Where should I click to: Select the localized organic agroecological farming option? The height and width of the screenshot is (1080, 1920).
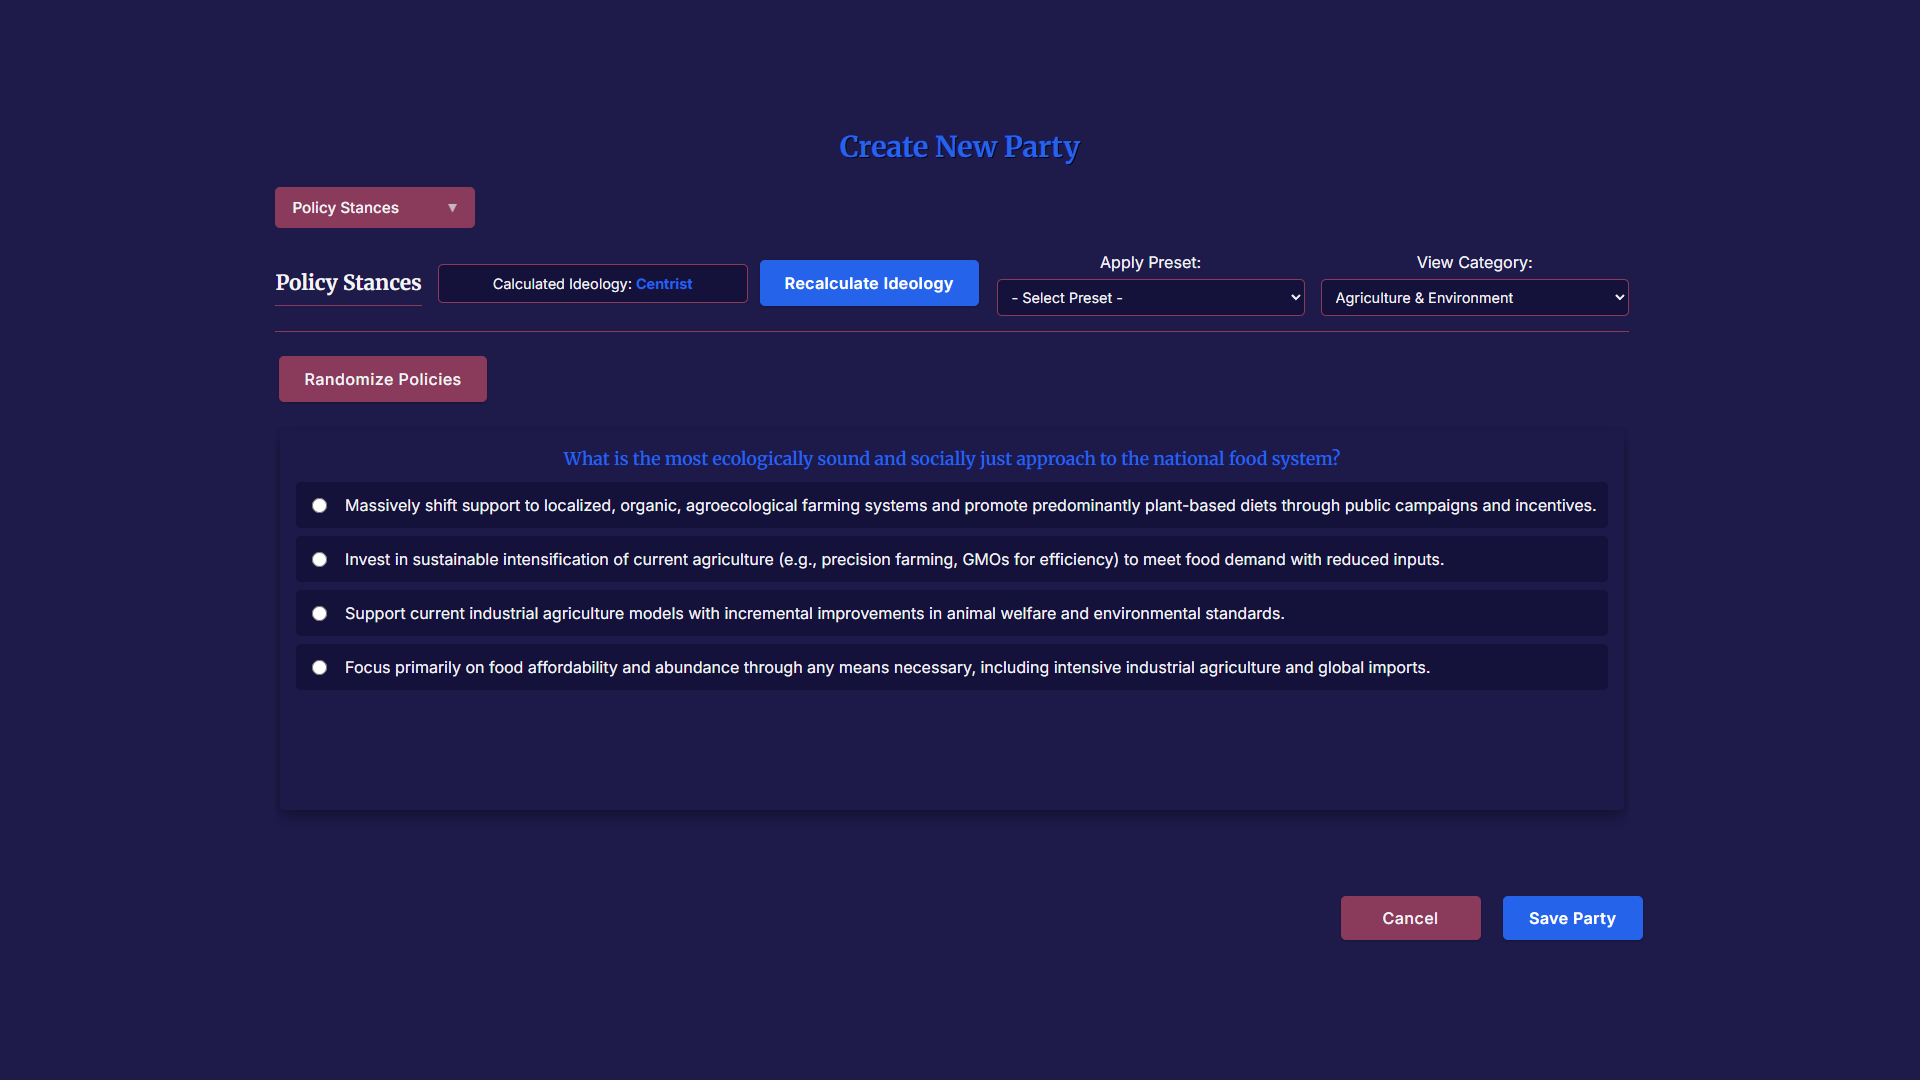319,506
